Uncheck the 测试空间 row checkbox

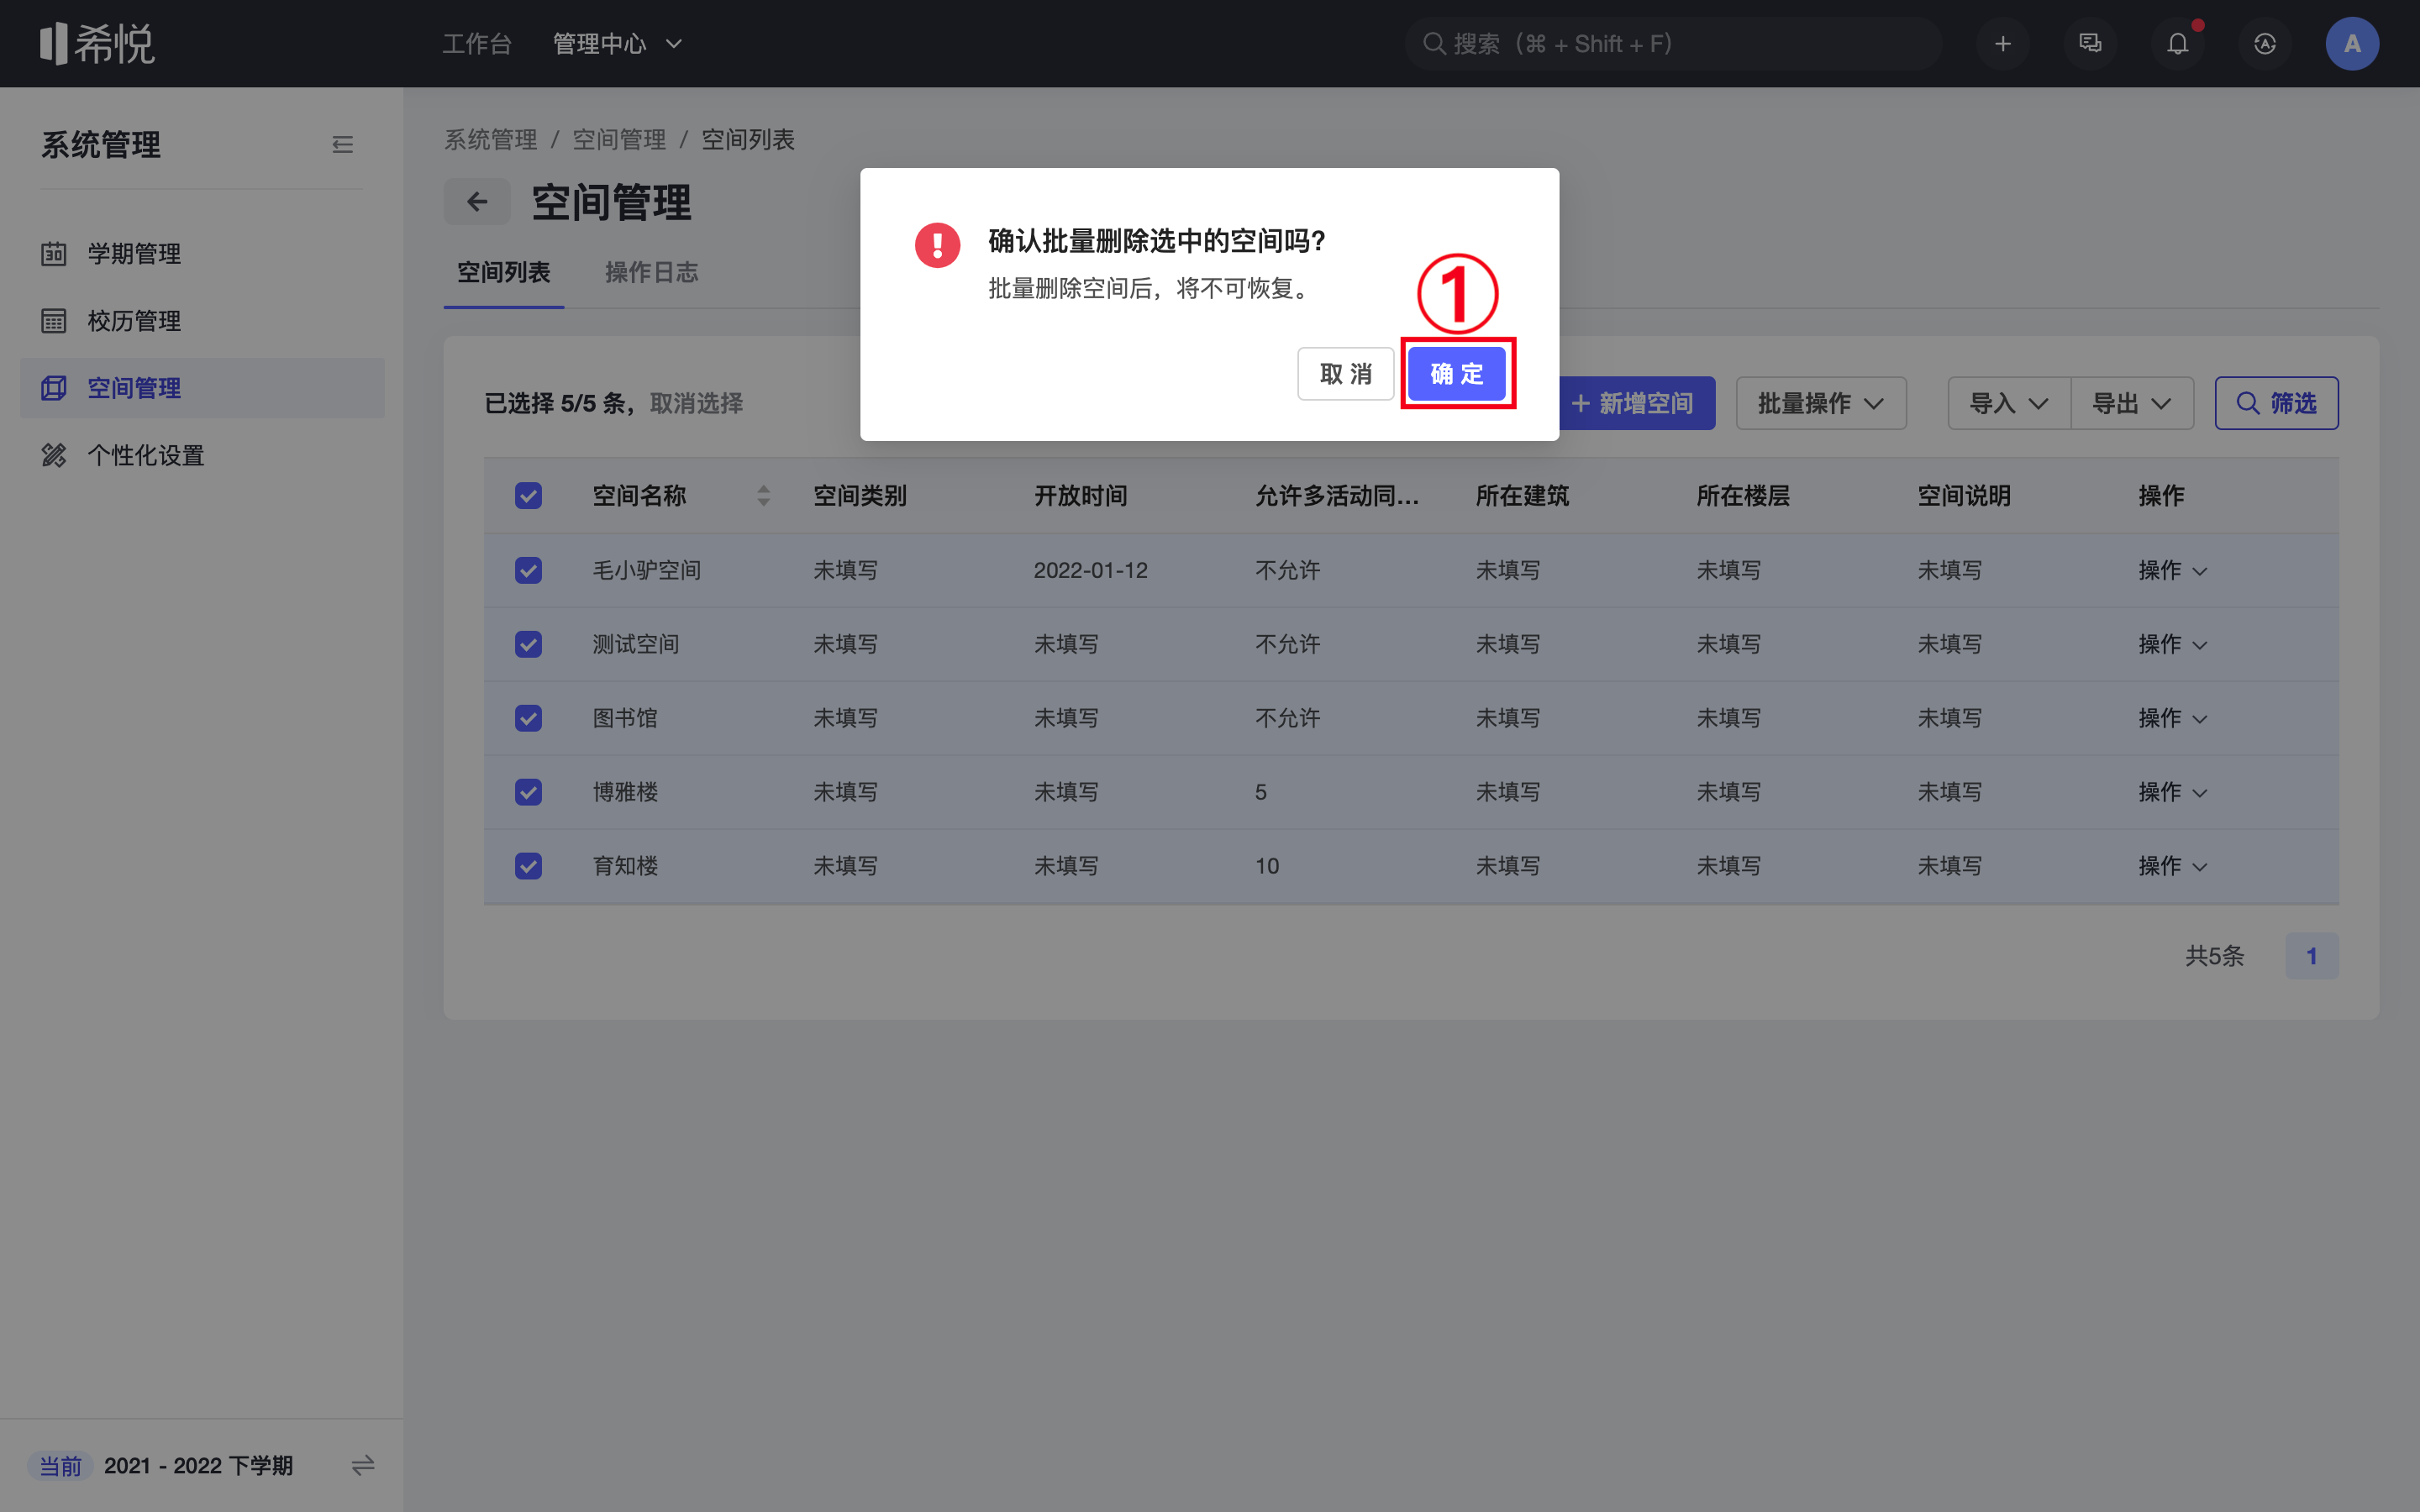528,644
